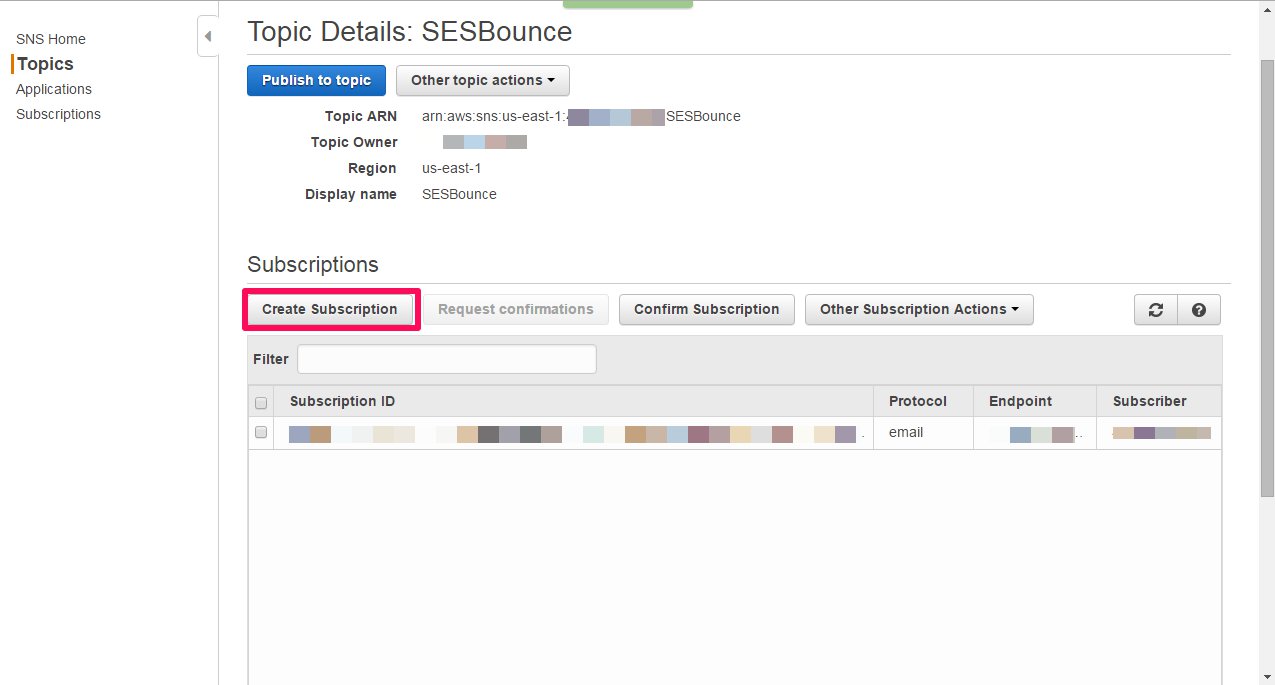Refresh the subscriptions list
Viewport: 1275px width, 685px height.
click(1156, 310)
